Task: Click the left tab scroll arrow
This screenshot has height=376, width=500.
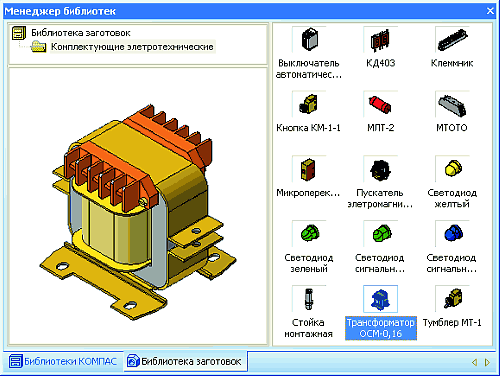Action: click(x=474, y=362)
